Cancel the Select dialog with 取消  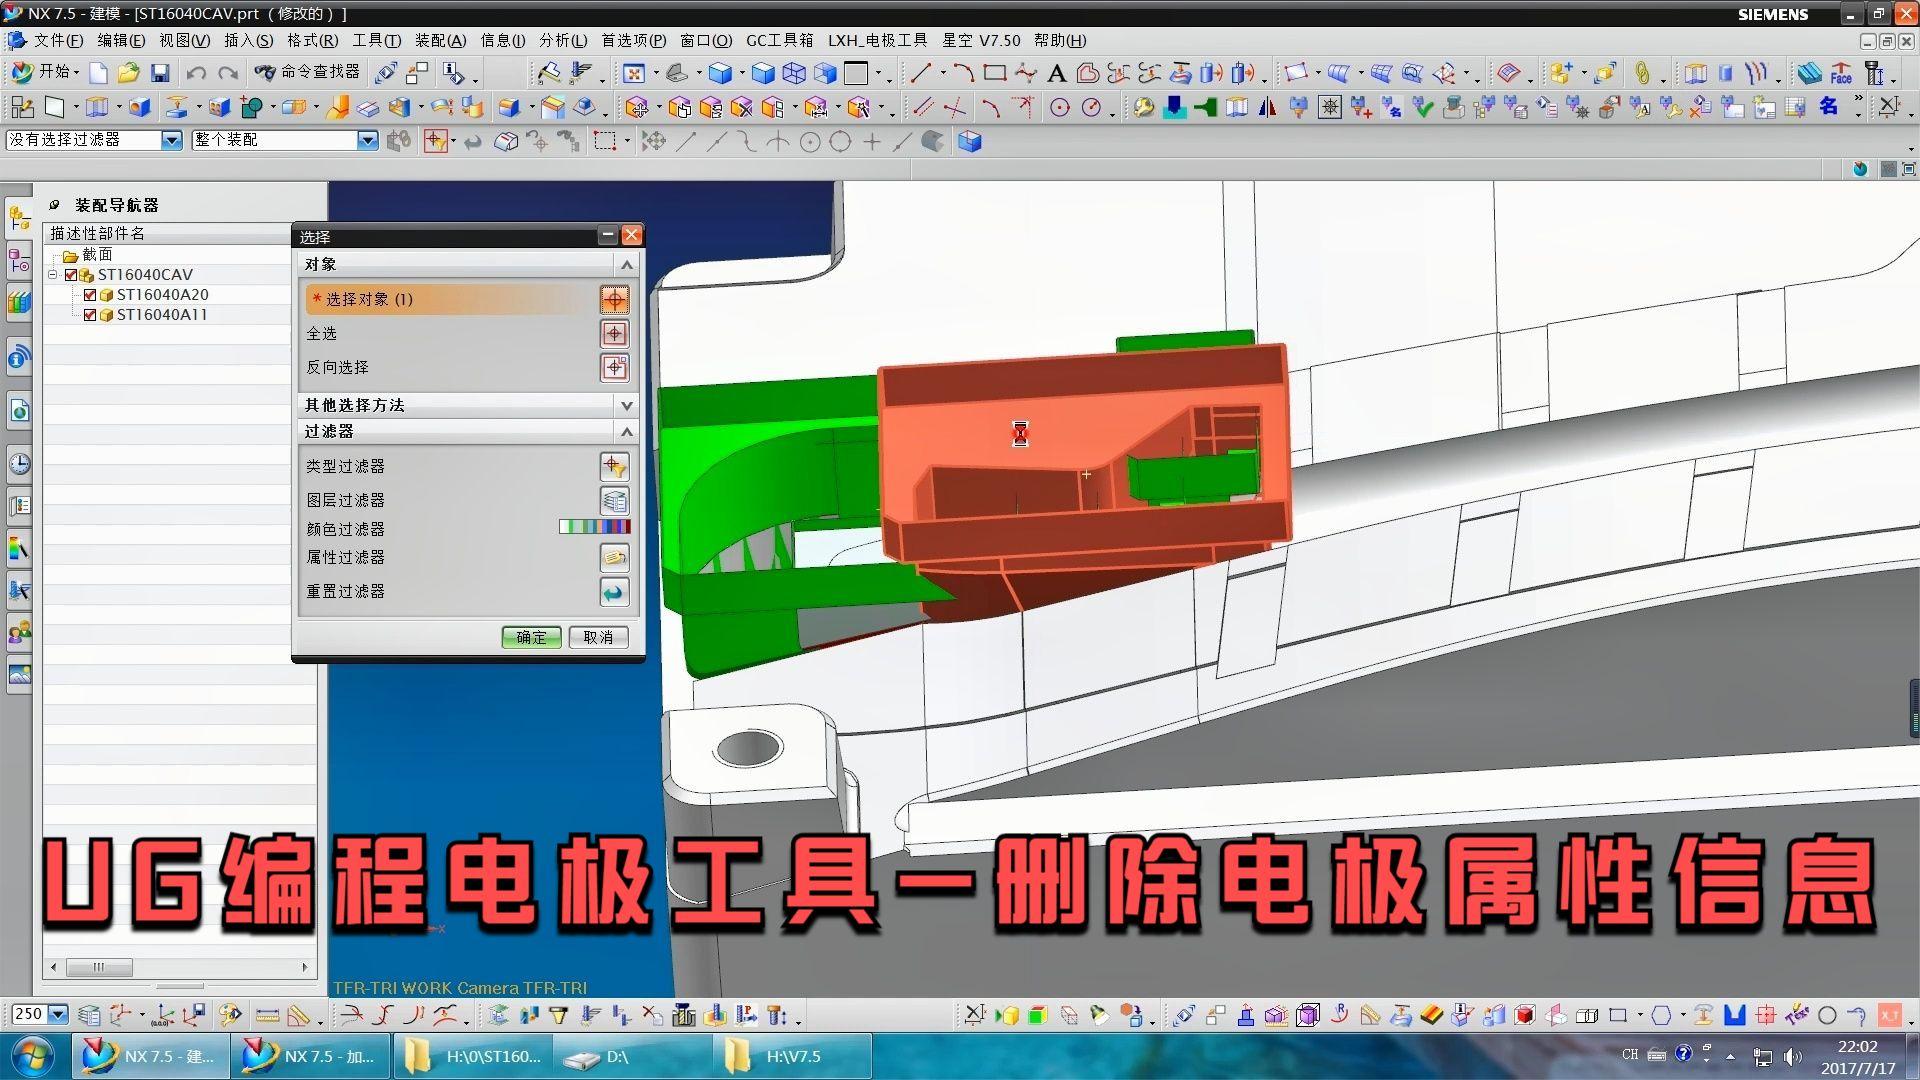(597, 637)
